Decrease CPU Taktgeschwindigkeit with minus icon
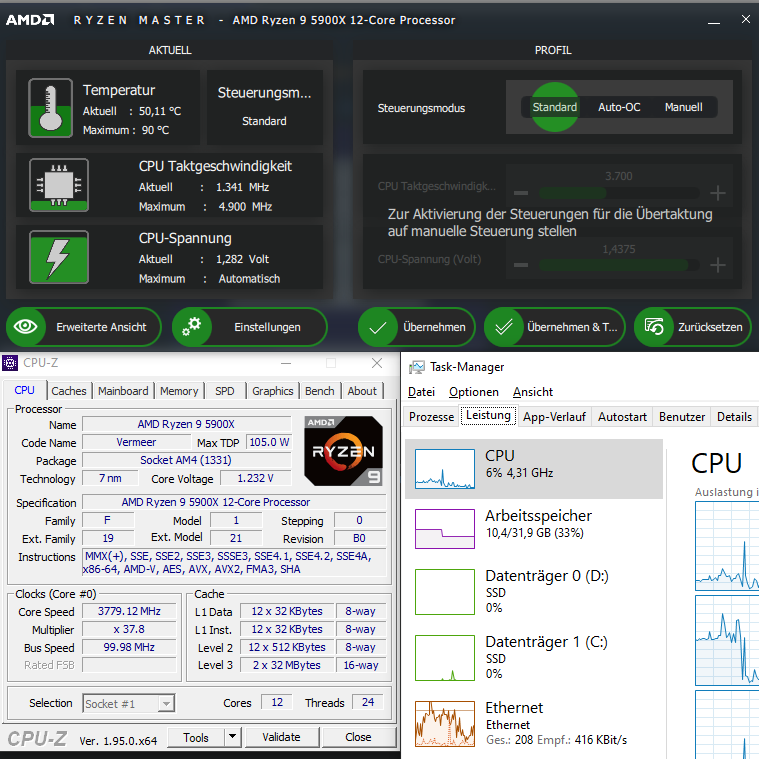The image size is (759, 759). point(521,193)
